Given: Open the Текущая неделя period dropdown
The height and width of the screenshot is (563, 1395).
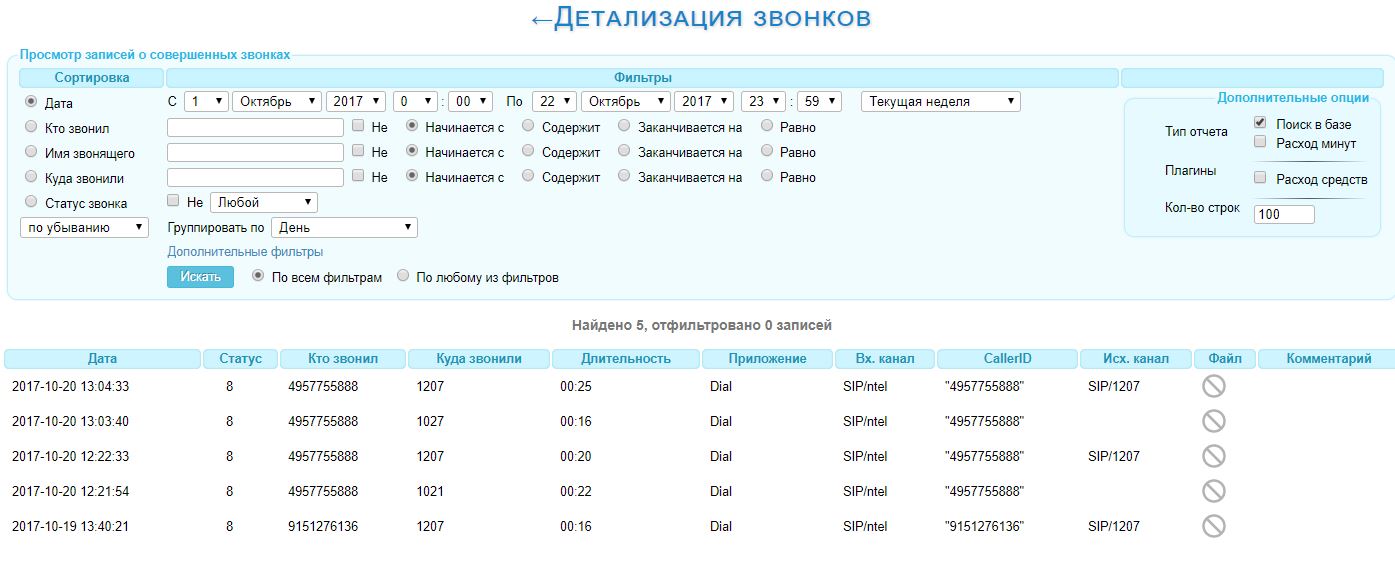Looking at the screenshot, I should pos(940,101).
